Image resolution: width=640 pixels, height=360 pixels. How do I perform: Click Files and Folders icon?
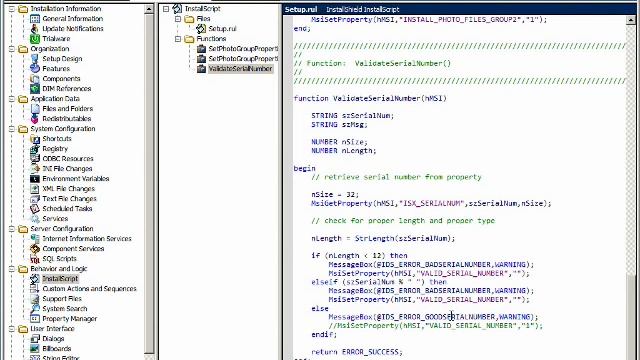click(35, 109)
